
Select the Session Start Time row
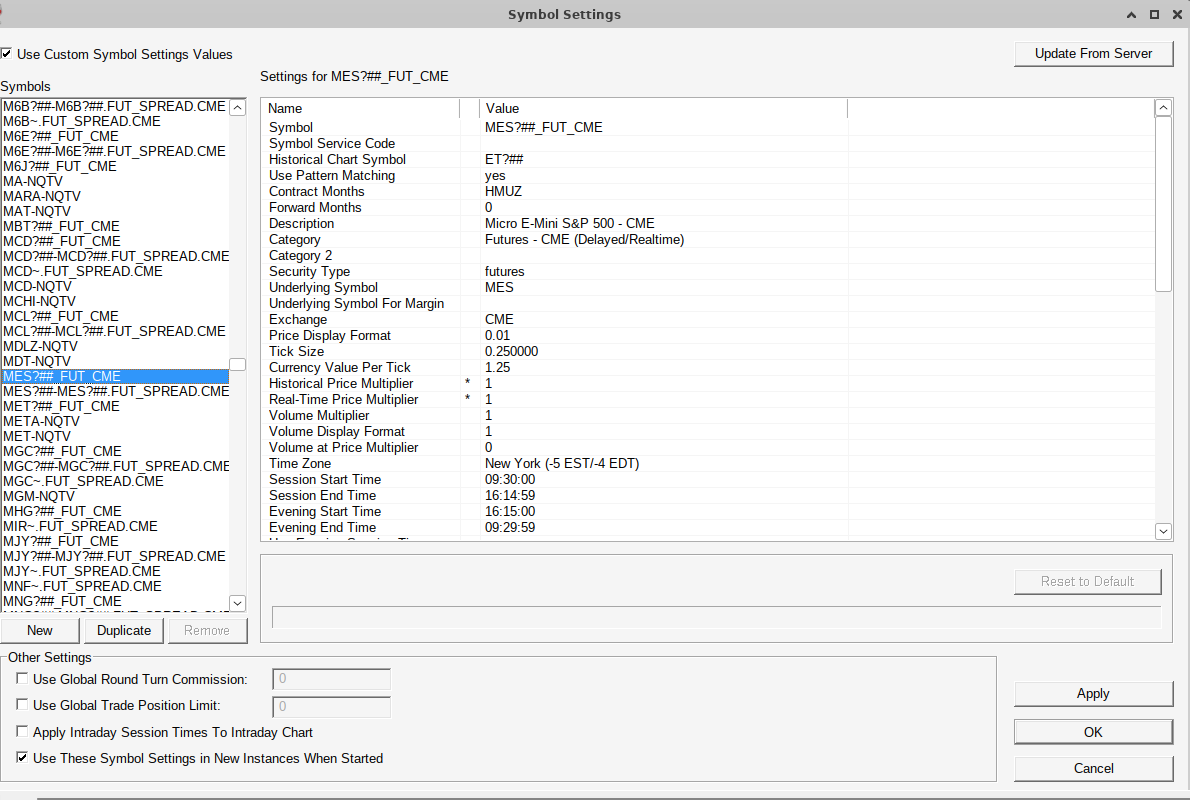coord(325,479)
